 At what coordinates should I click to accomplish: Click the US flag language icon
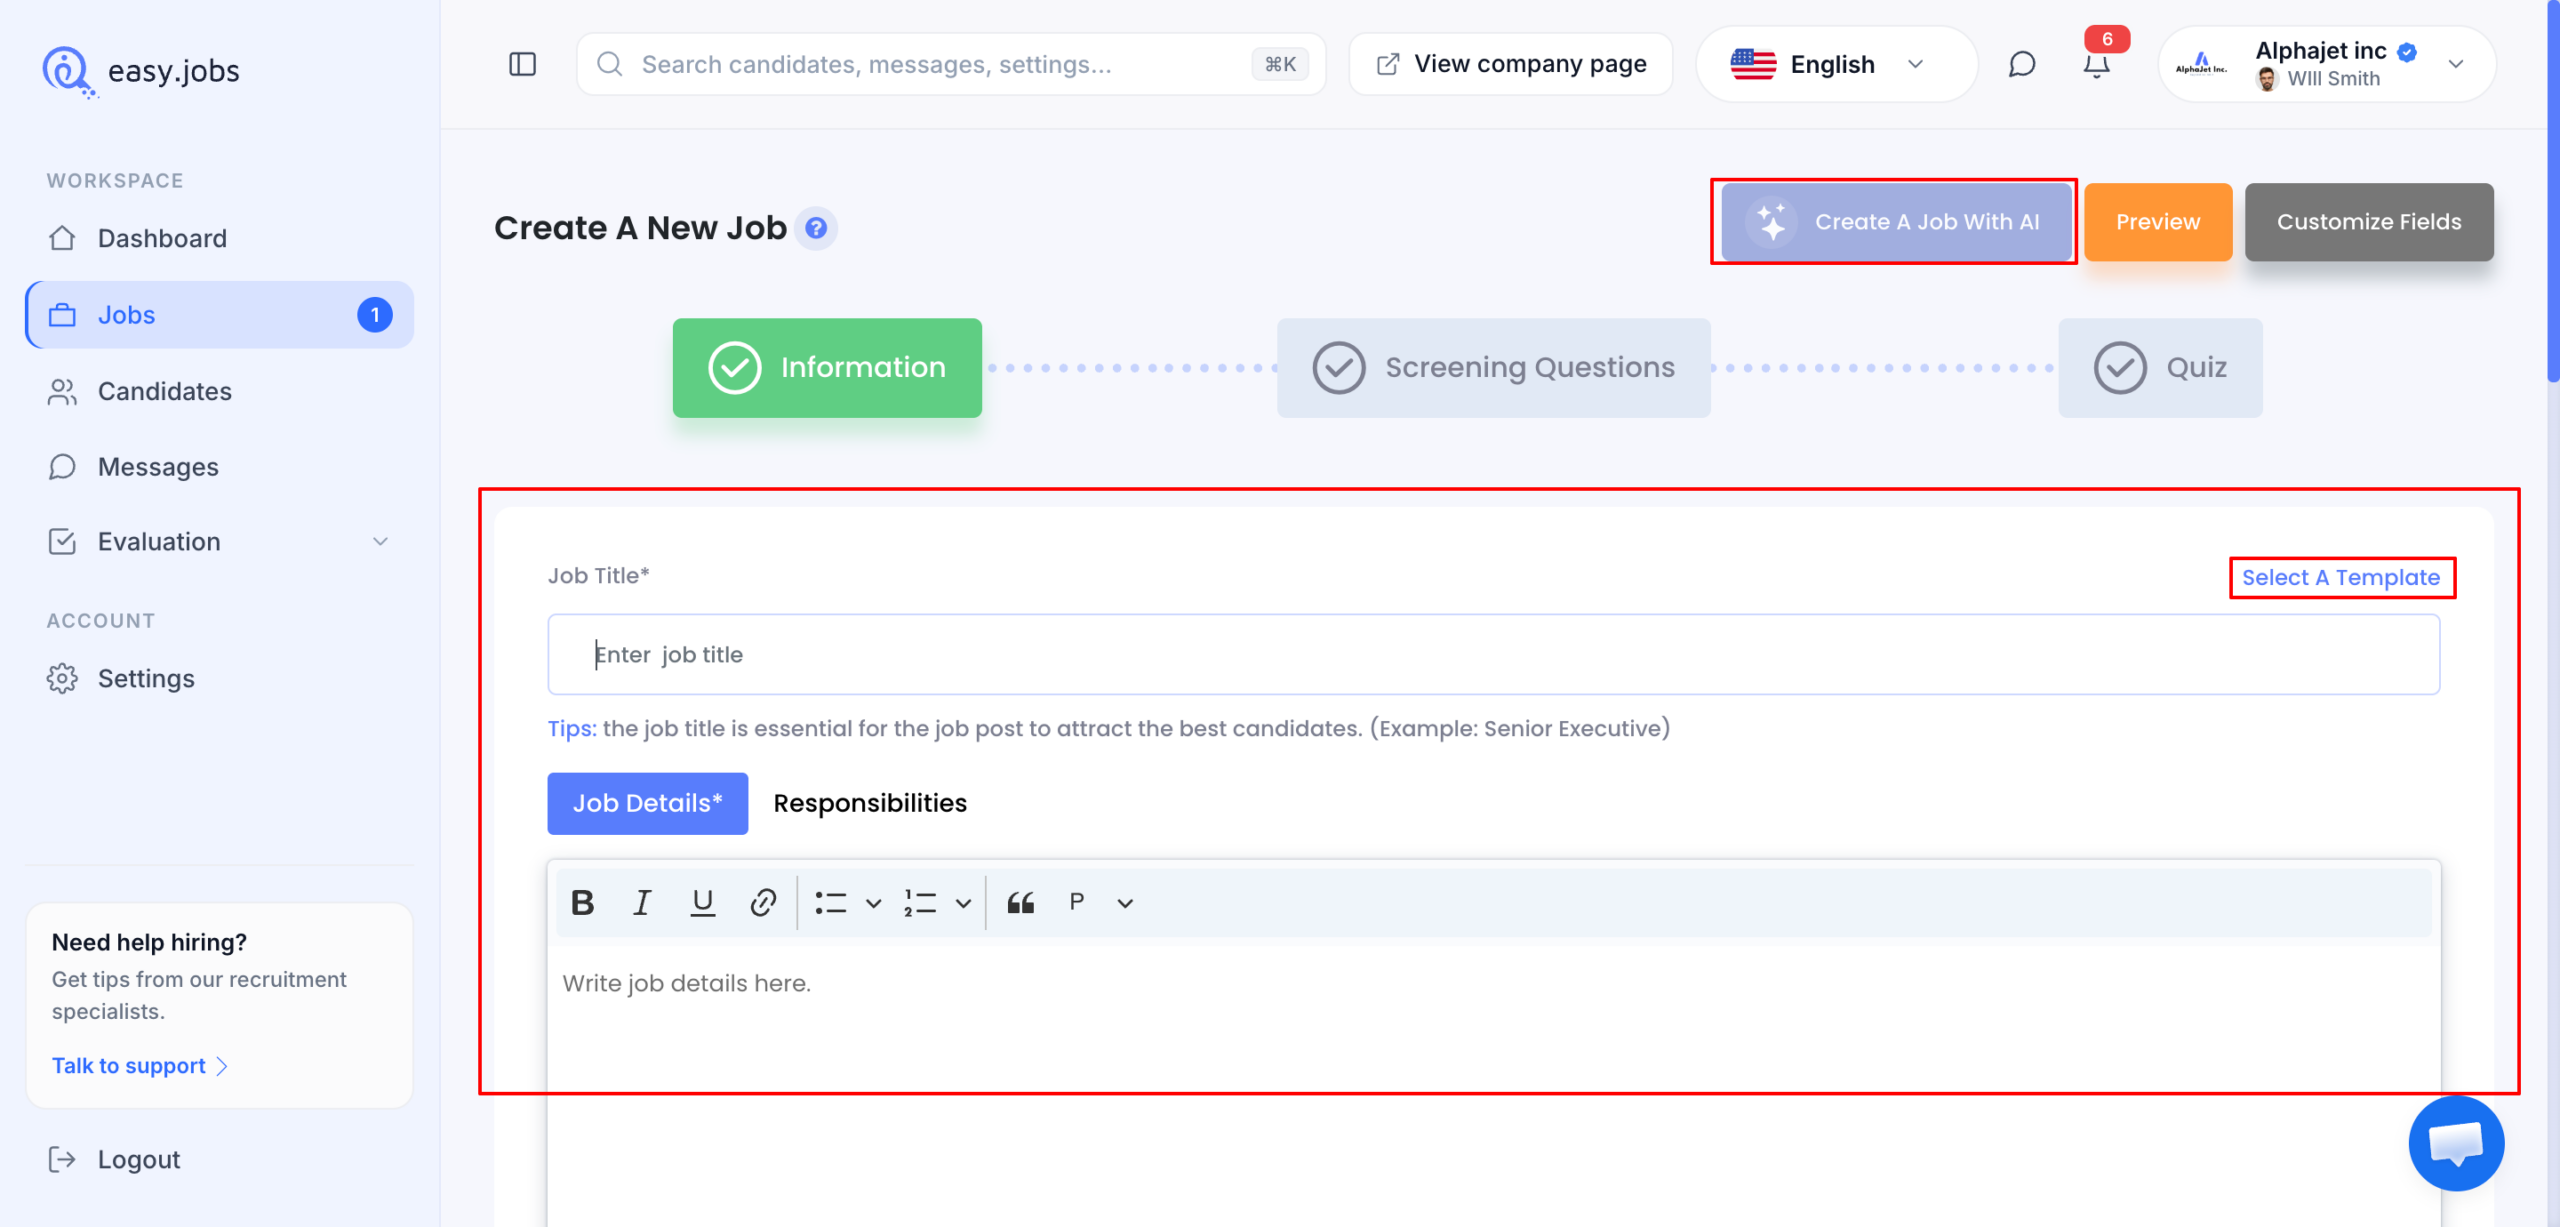(x=1753, y=64)
